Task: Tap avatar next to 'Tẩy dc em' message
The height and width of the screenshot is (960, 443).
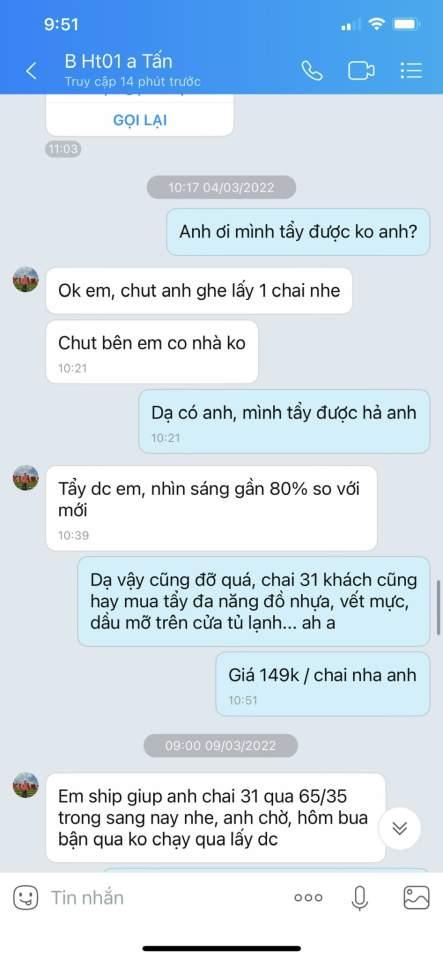Action: click(x=26, y=478)
